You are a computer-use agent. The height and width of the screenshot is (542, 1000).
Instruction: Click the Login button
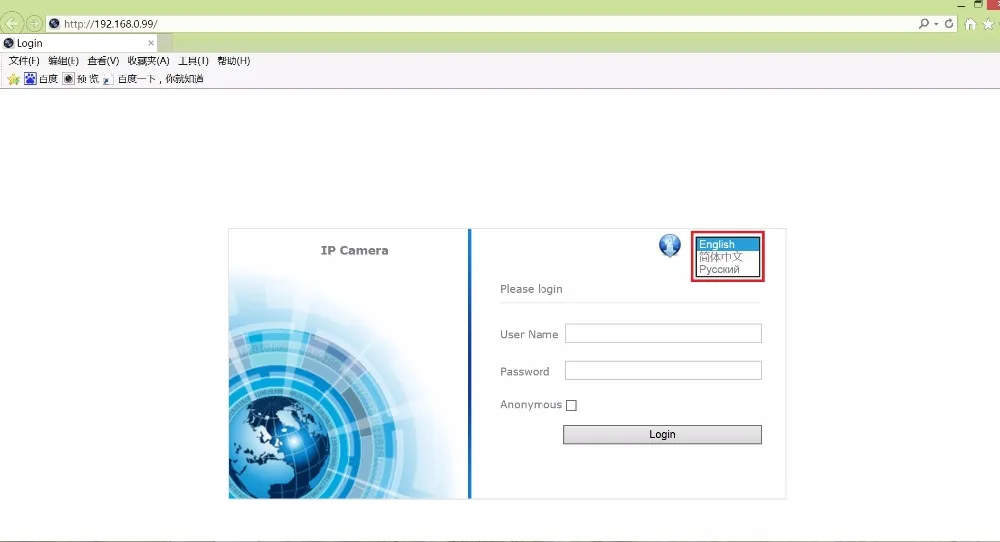click(x=662, y=434)
